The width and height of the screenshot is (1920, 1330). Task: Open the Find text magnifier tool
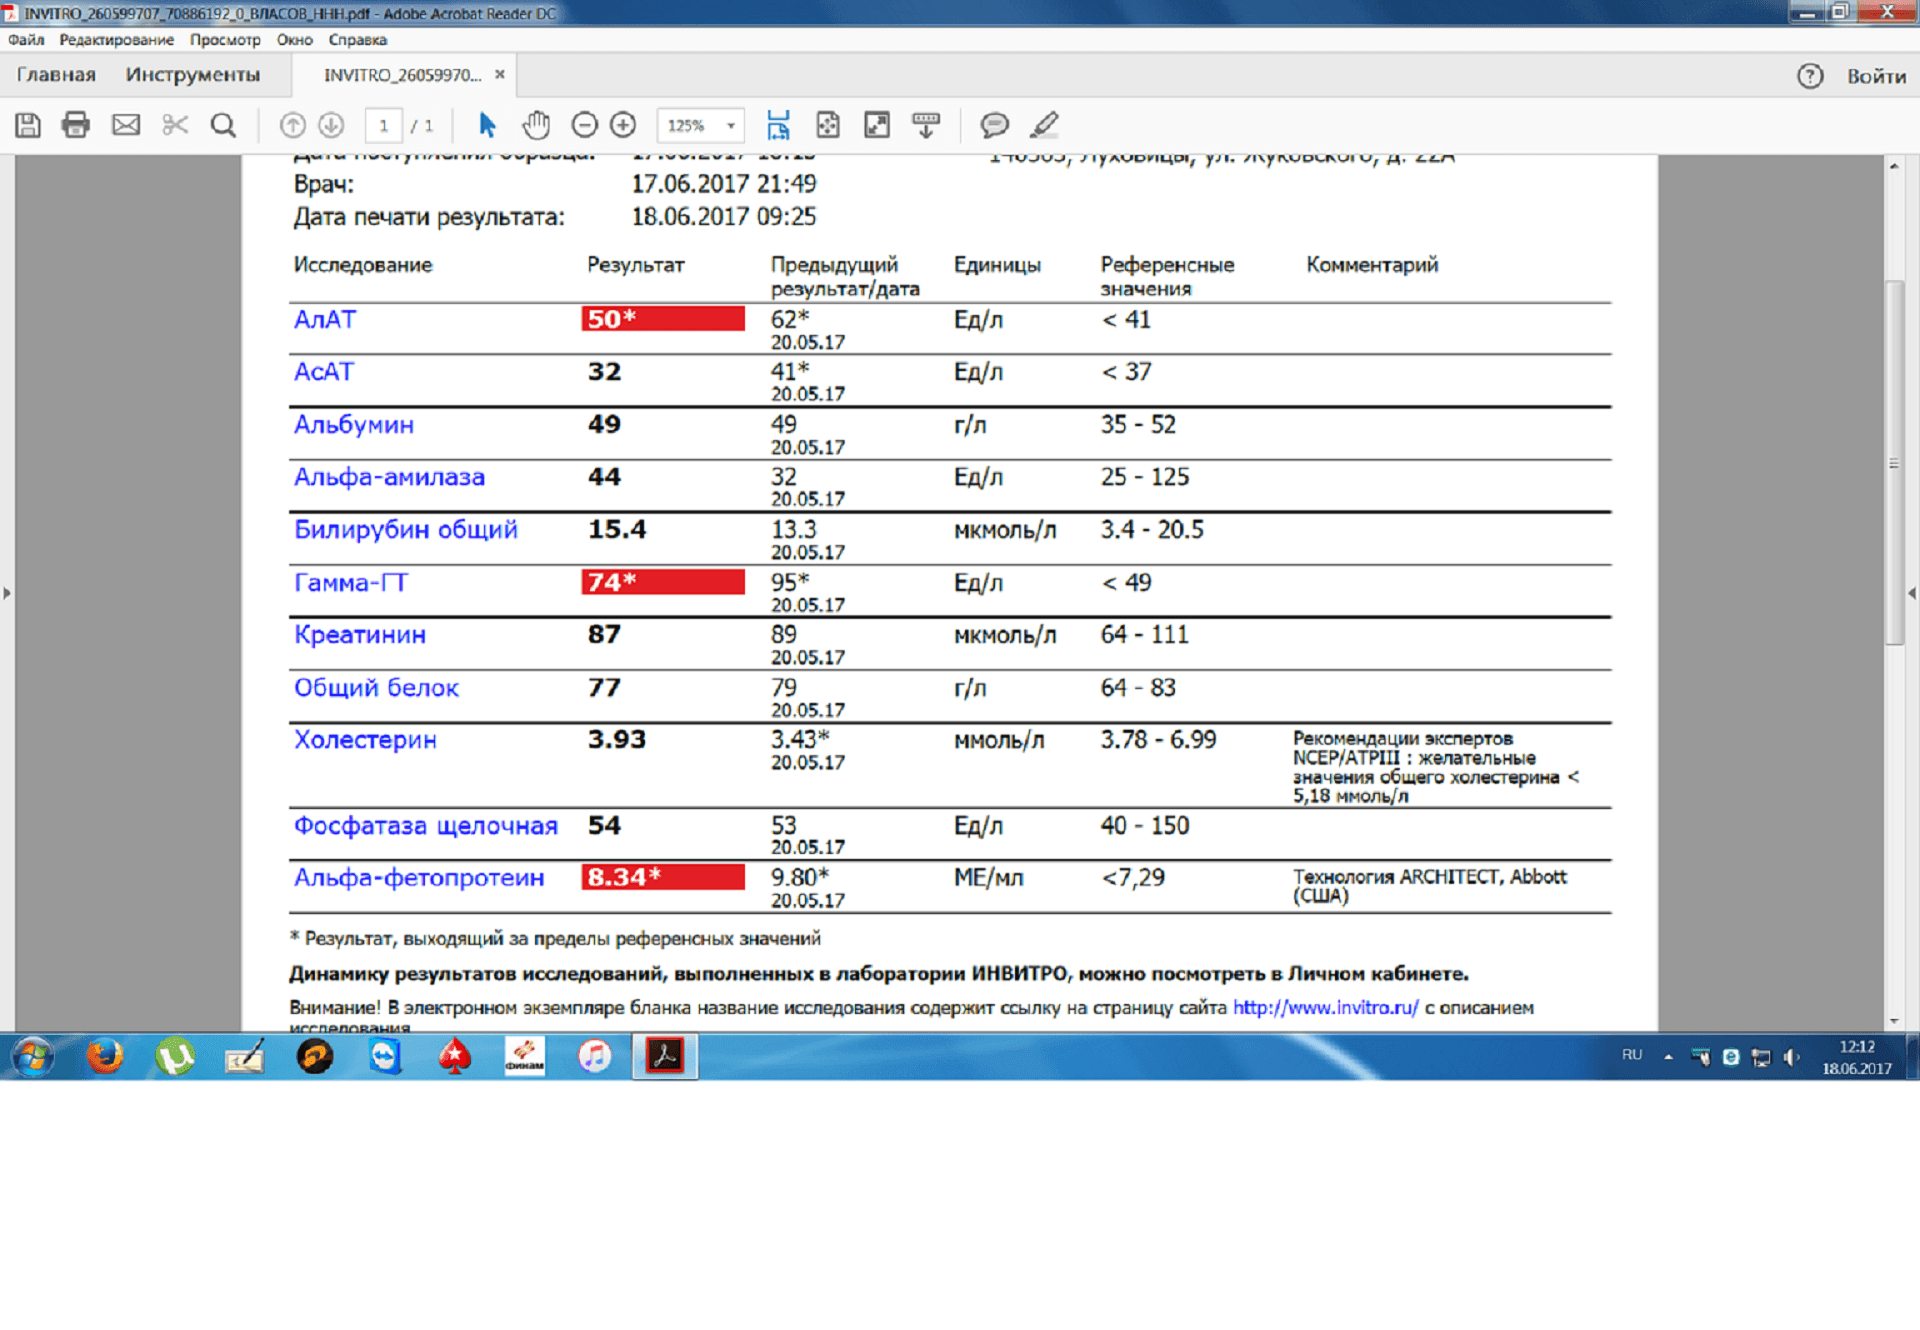[x=223, y=125]
